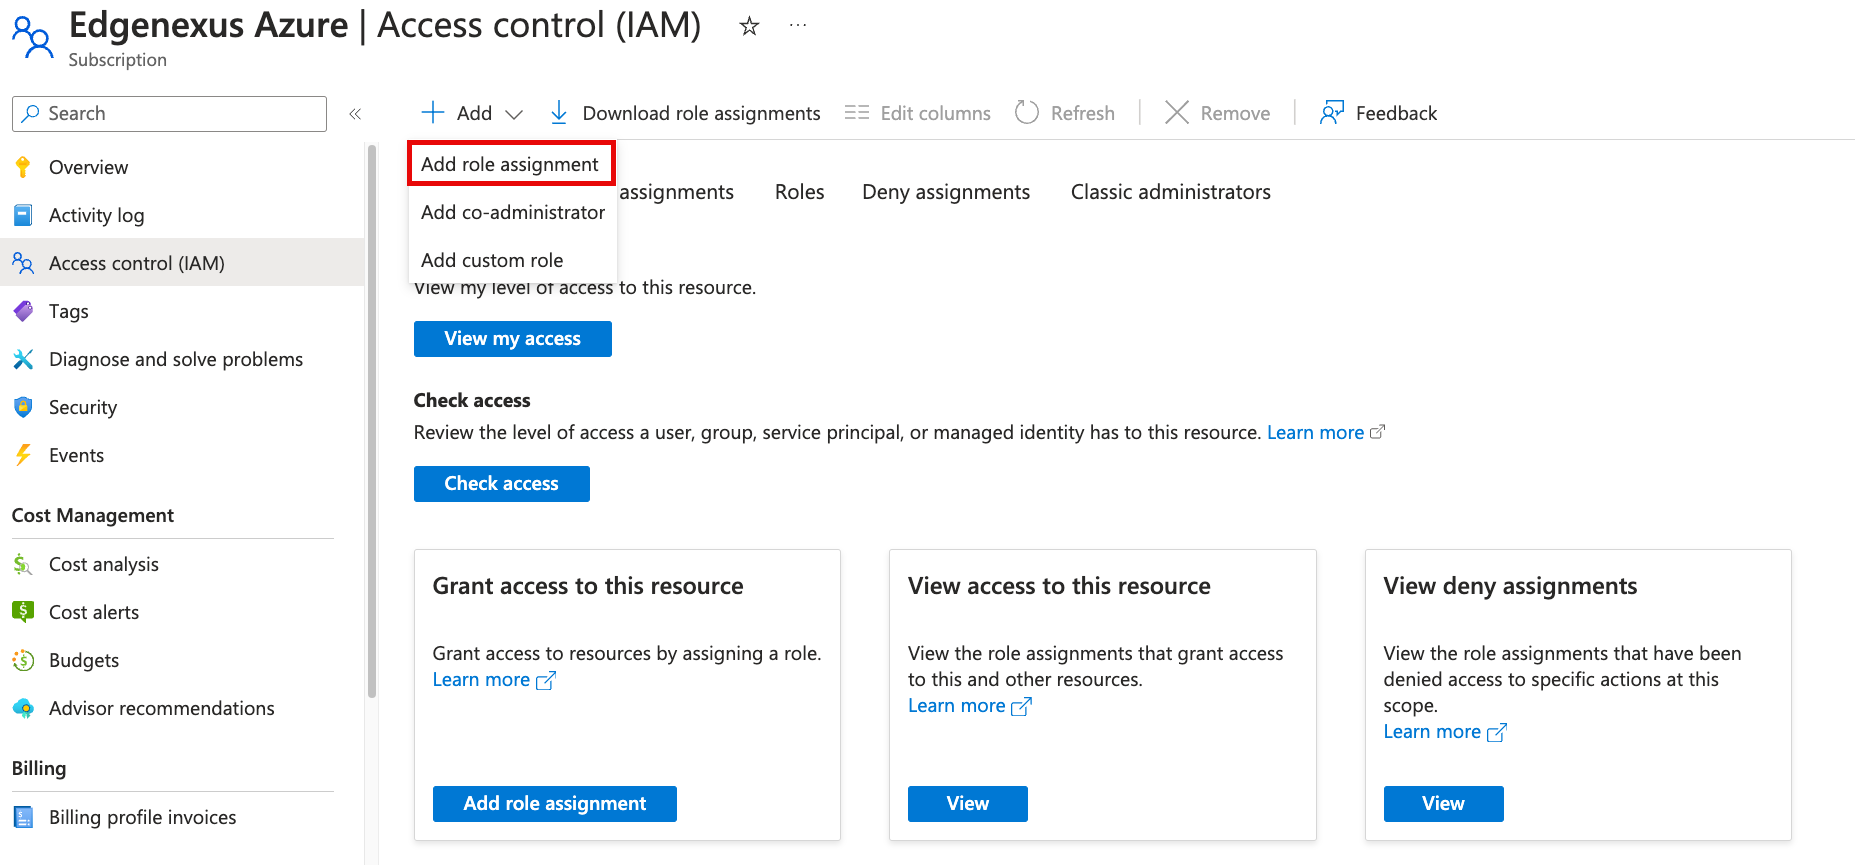The width and height of the screenshot is (1855, 865).
Task: Click the Overview key icon
Action: point(23,167)
